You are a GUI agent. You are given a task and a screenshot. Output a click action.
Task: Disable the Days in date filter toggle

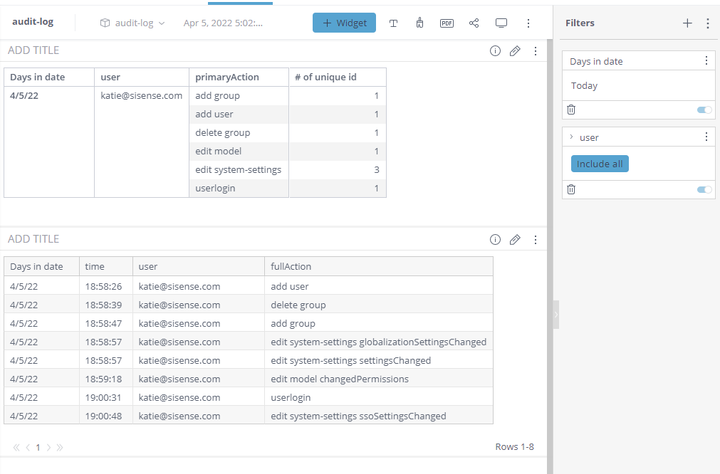pos(705,110)
